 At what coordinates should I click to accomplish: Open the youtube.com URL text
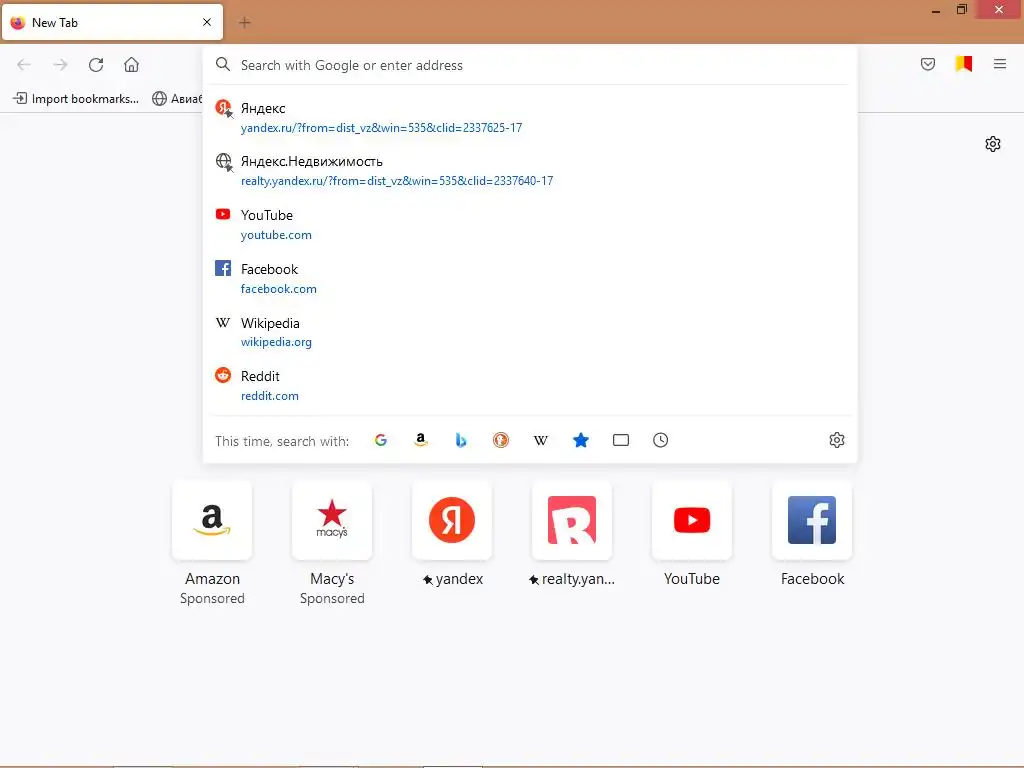(x=276, y=235)
